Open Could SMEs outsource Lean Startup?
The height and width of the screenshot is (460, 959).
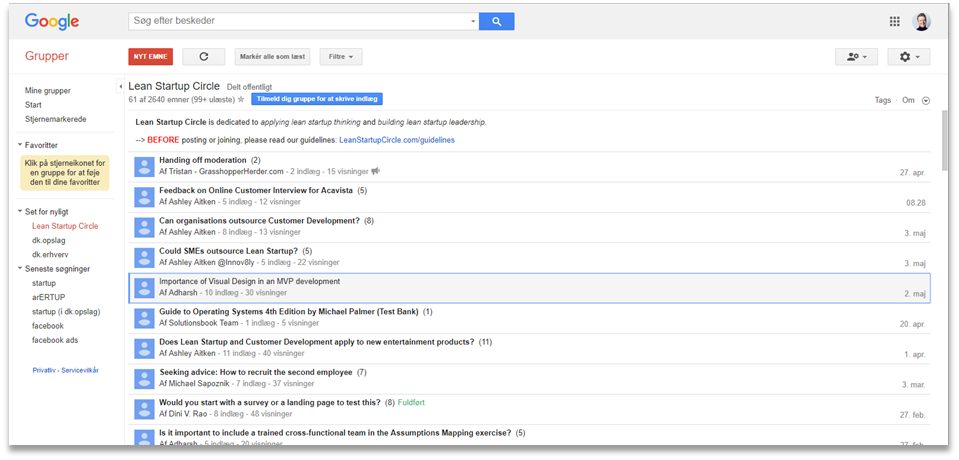[x=229, y=251]
